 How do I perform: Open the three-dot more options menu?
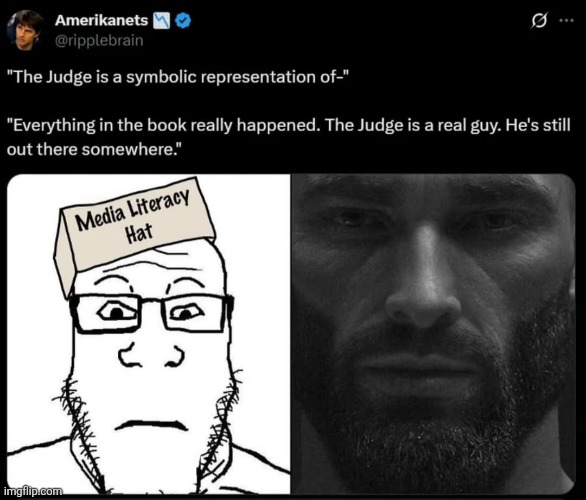566,21
